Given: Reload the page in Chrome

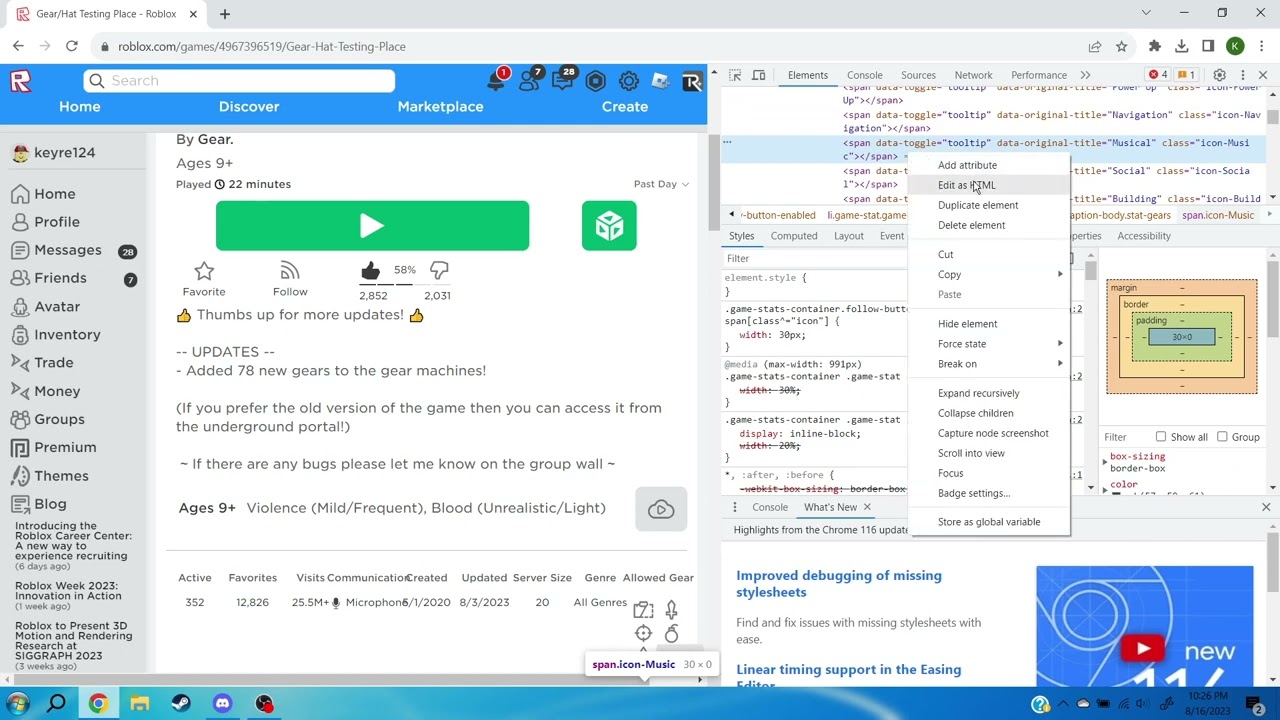Looking at the screenshot, I should (72, 46).
